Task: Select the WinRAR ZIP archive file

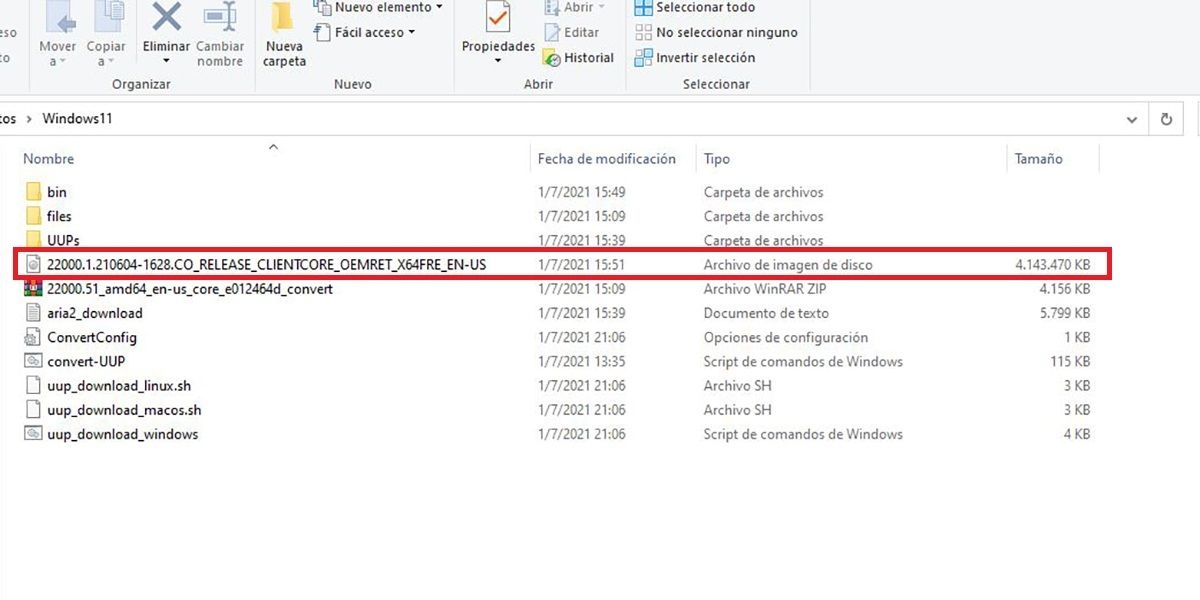Action: tap(190, 289)
